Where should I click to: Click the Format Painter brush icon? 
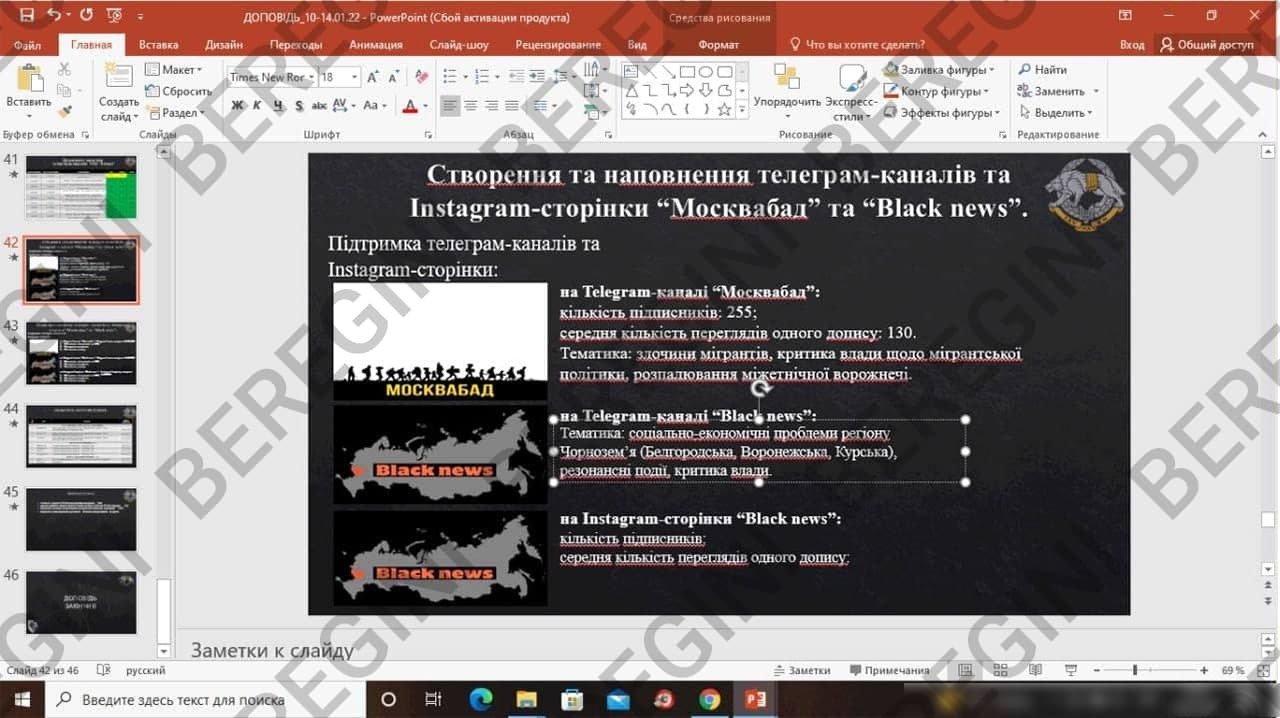point(64,111)
